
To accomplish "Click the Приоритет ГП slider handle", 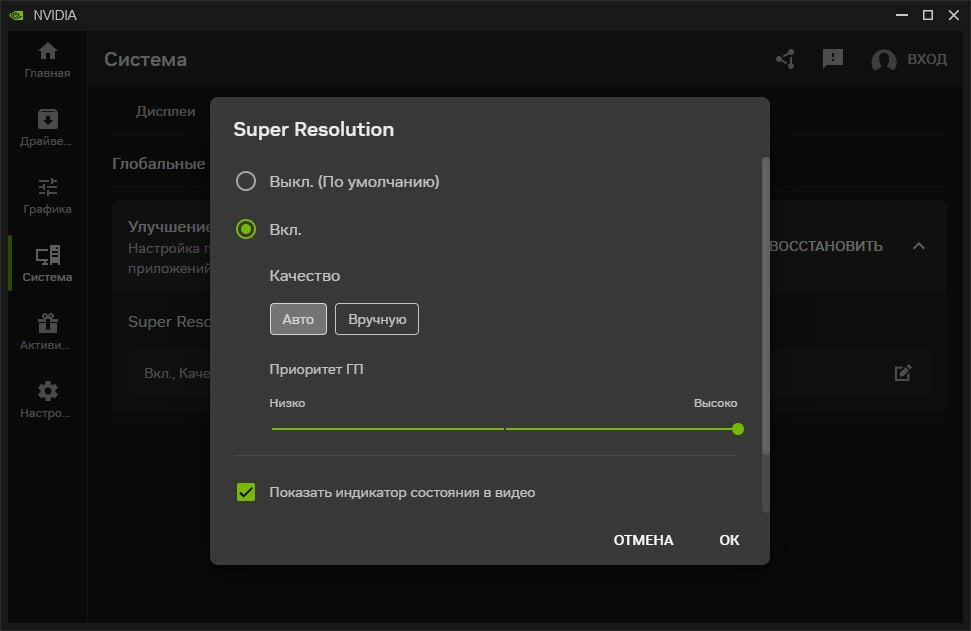I will tap(738, 429).
